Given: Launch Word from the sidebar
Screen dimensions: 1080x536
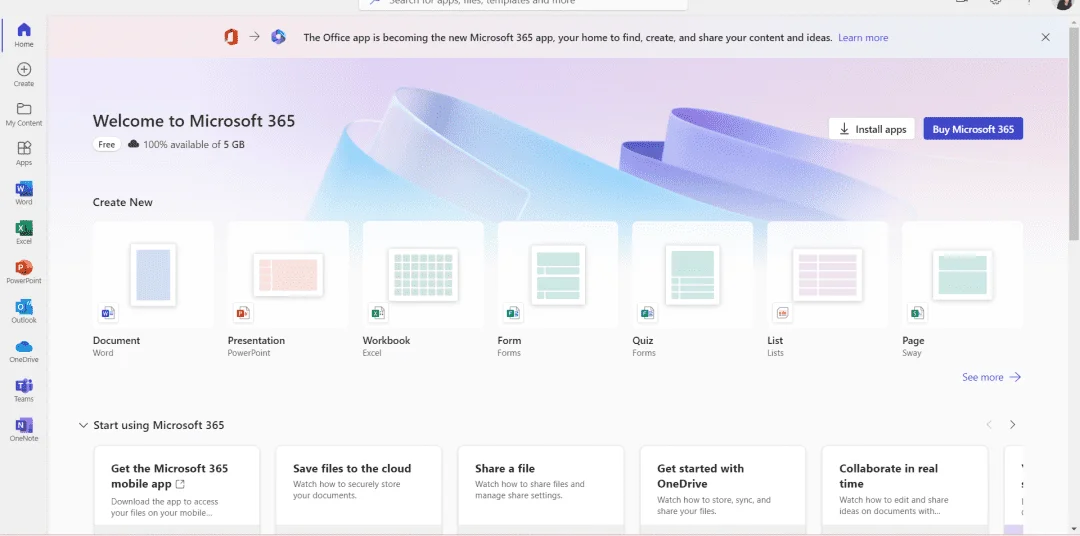Looking at the screenshot, I should point(23,193).
